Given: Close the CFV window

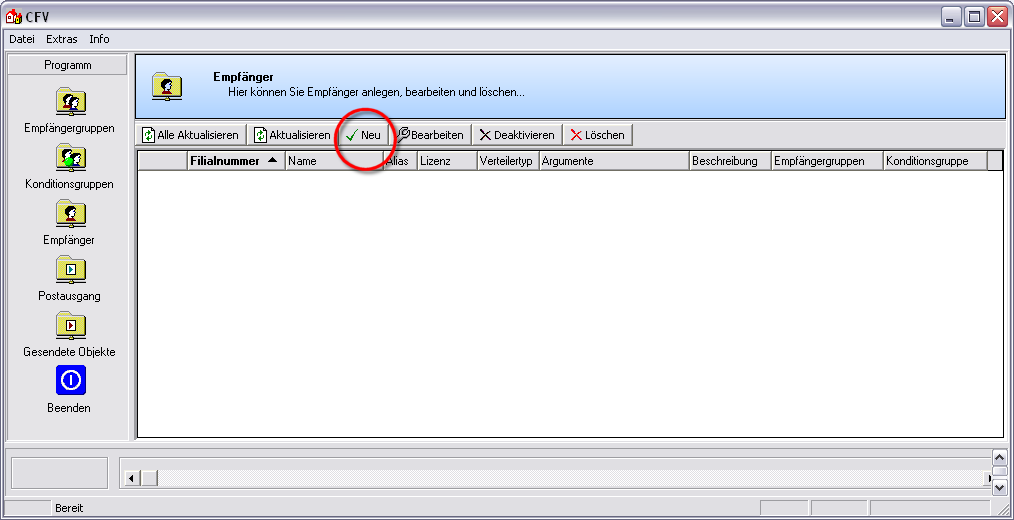Looking at the screenshot, I should pos(997,17).
